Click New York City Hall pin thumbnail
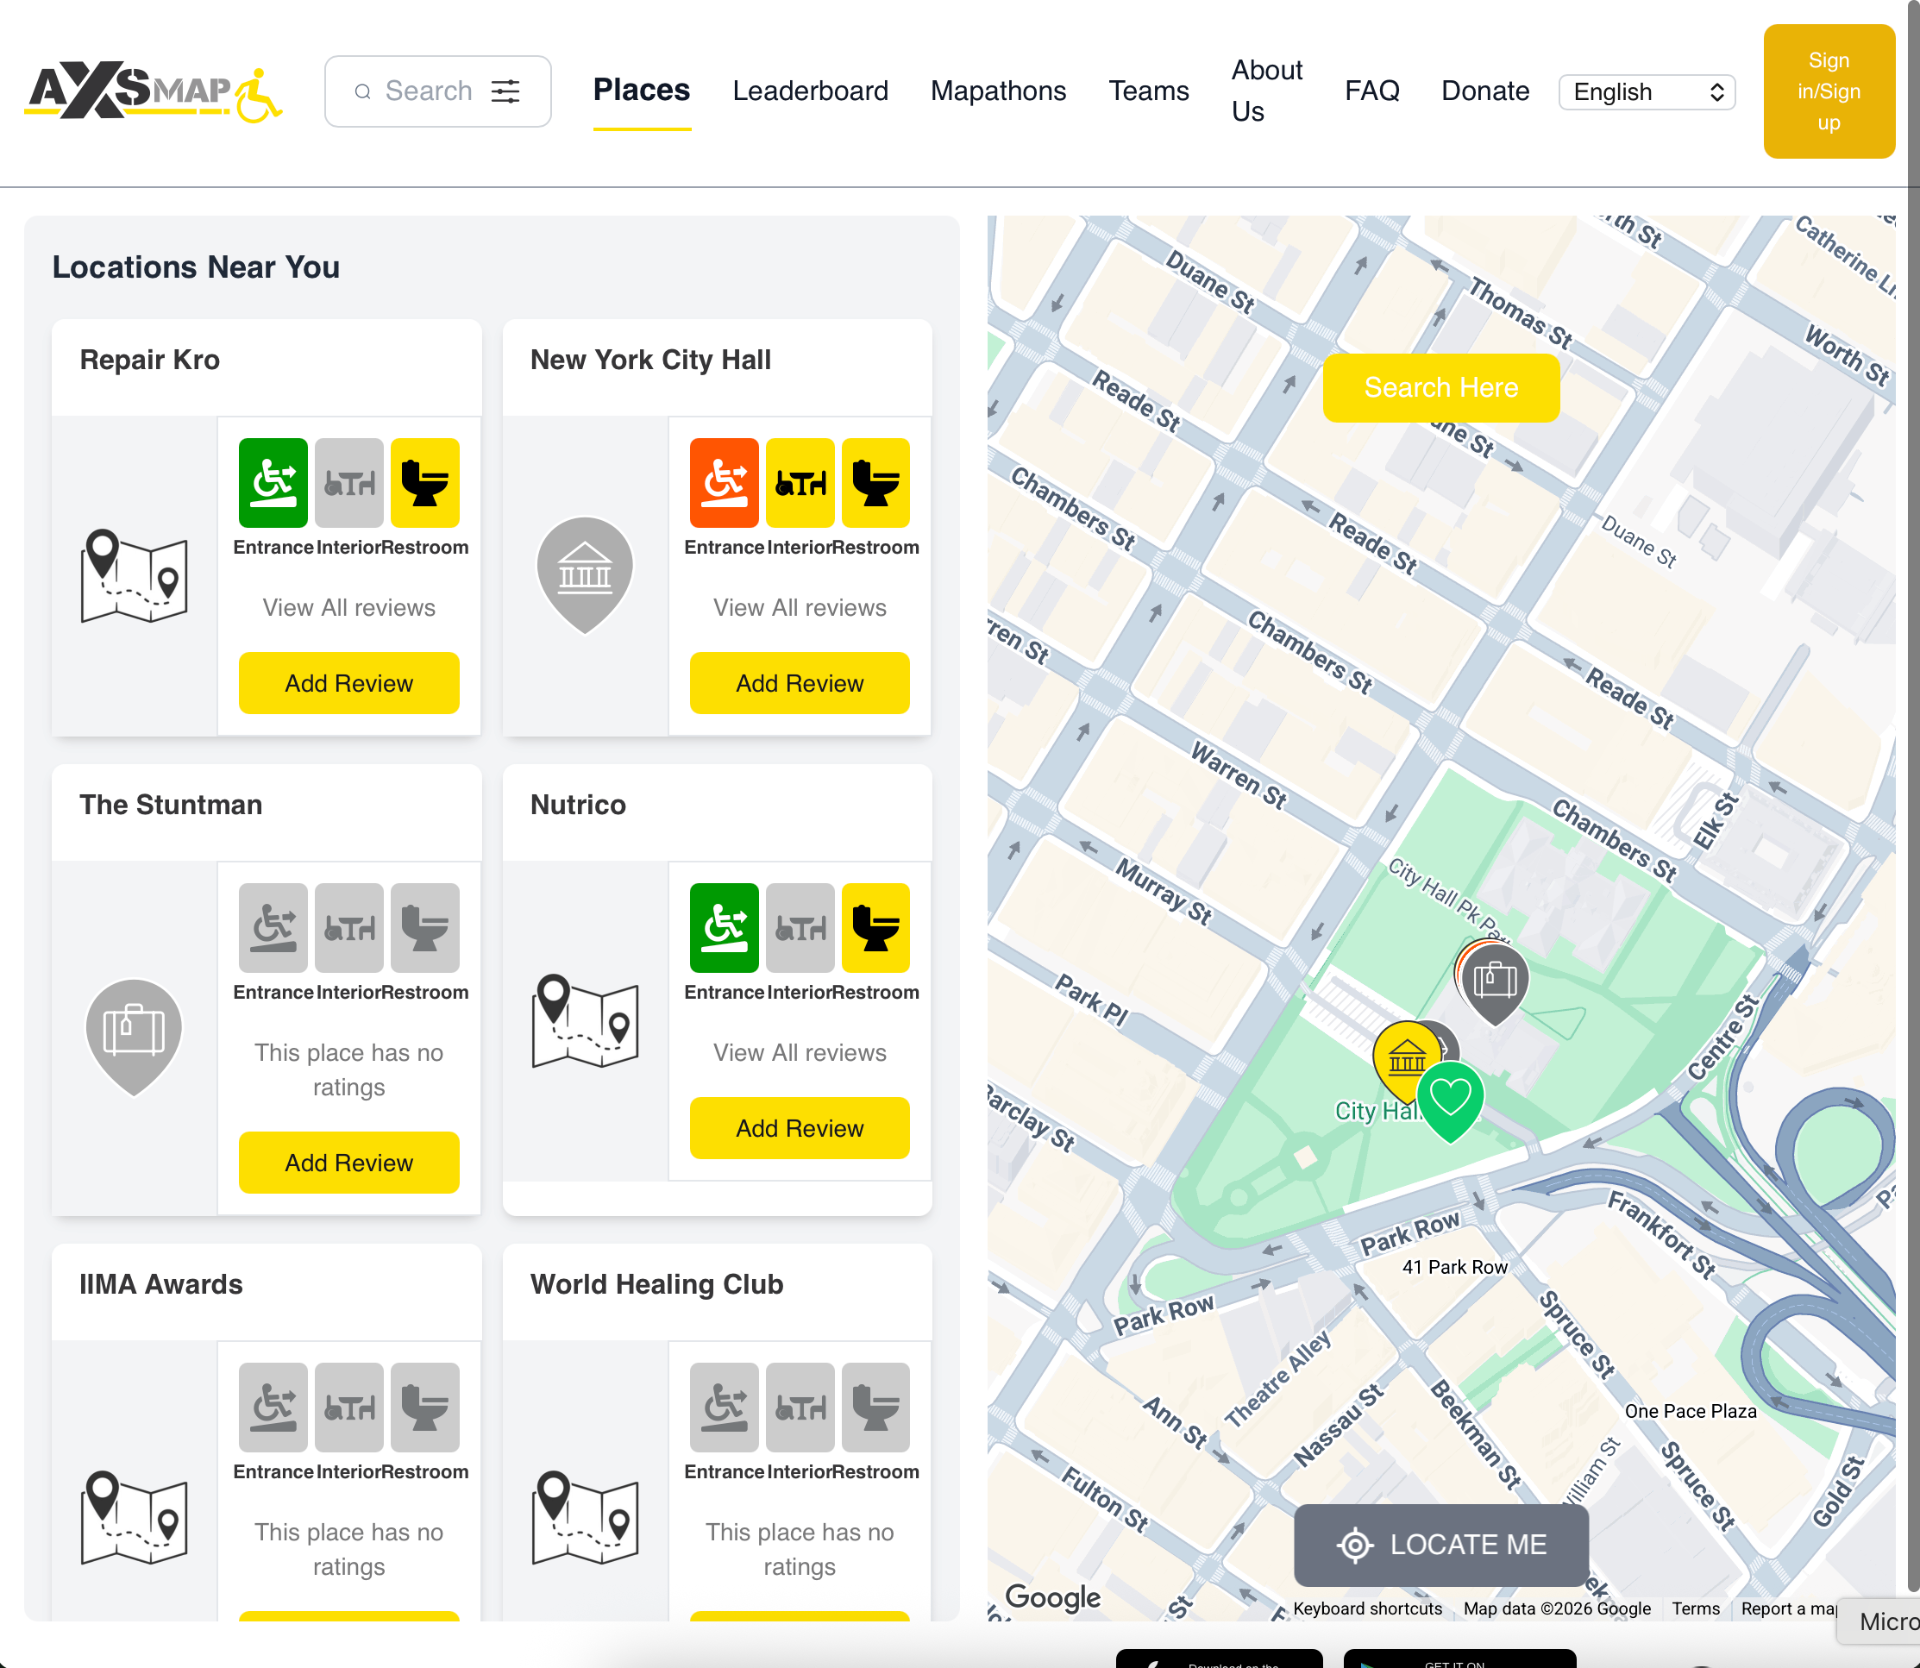1920x1668 pixels. (x=585, y=576)
